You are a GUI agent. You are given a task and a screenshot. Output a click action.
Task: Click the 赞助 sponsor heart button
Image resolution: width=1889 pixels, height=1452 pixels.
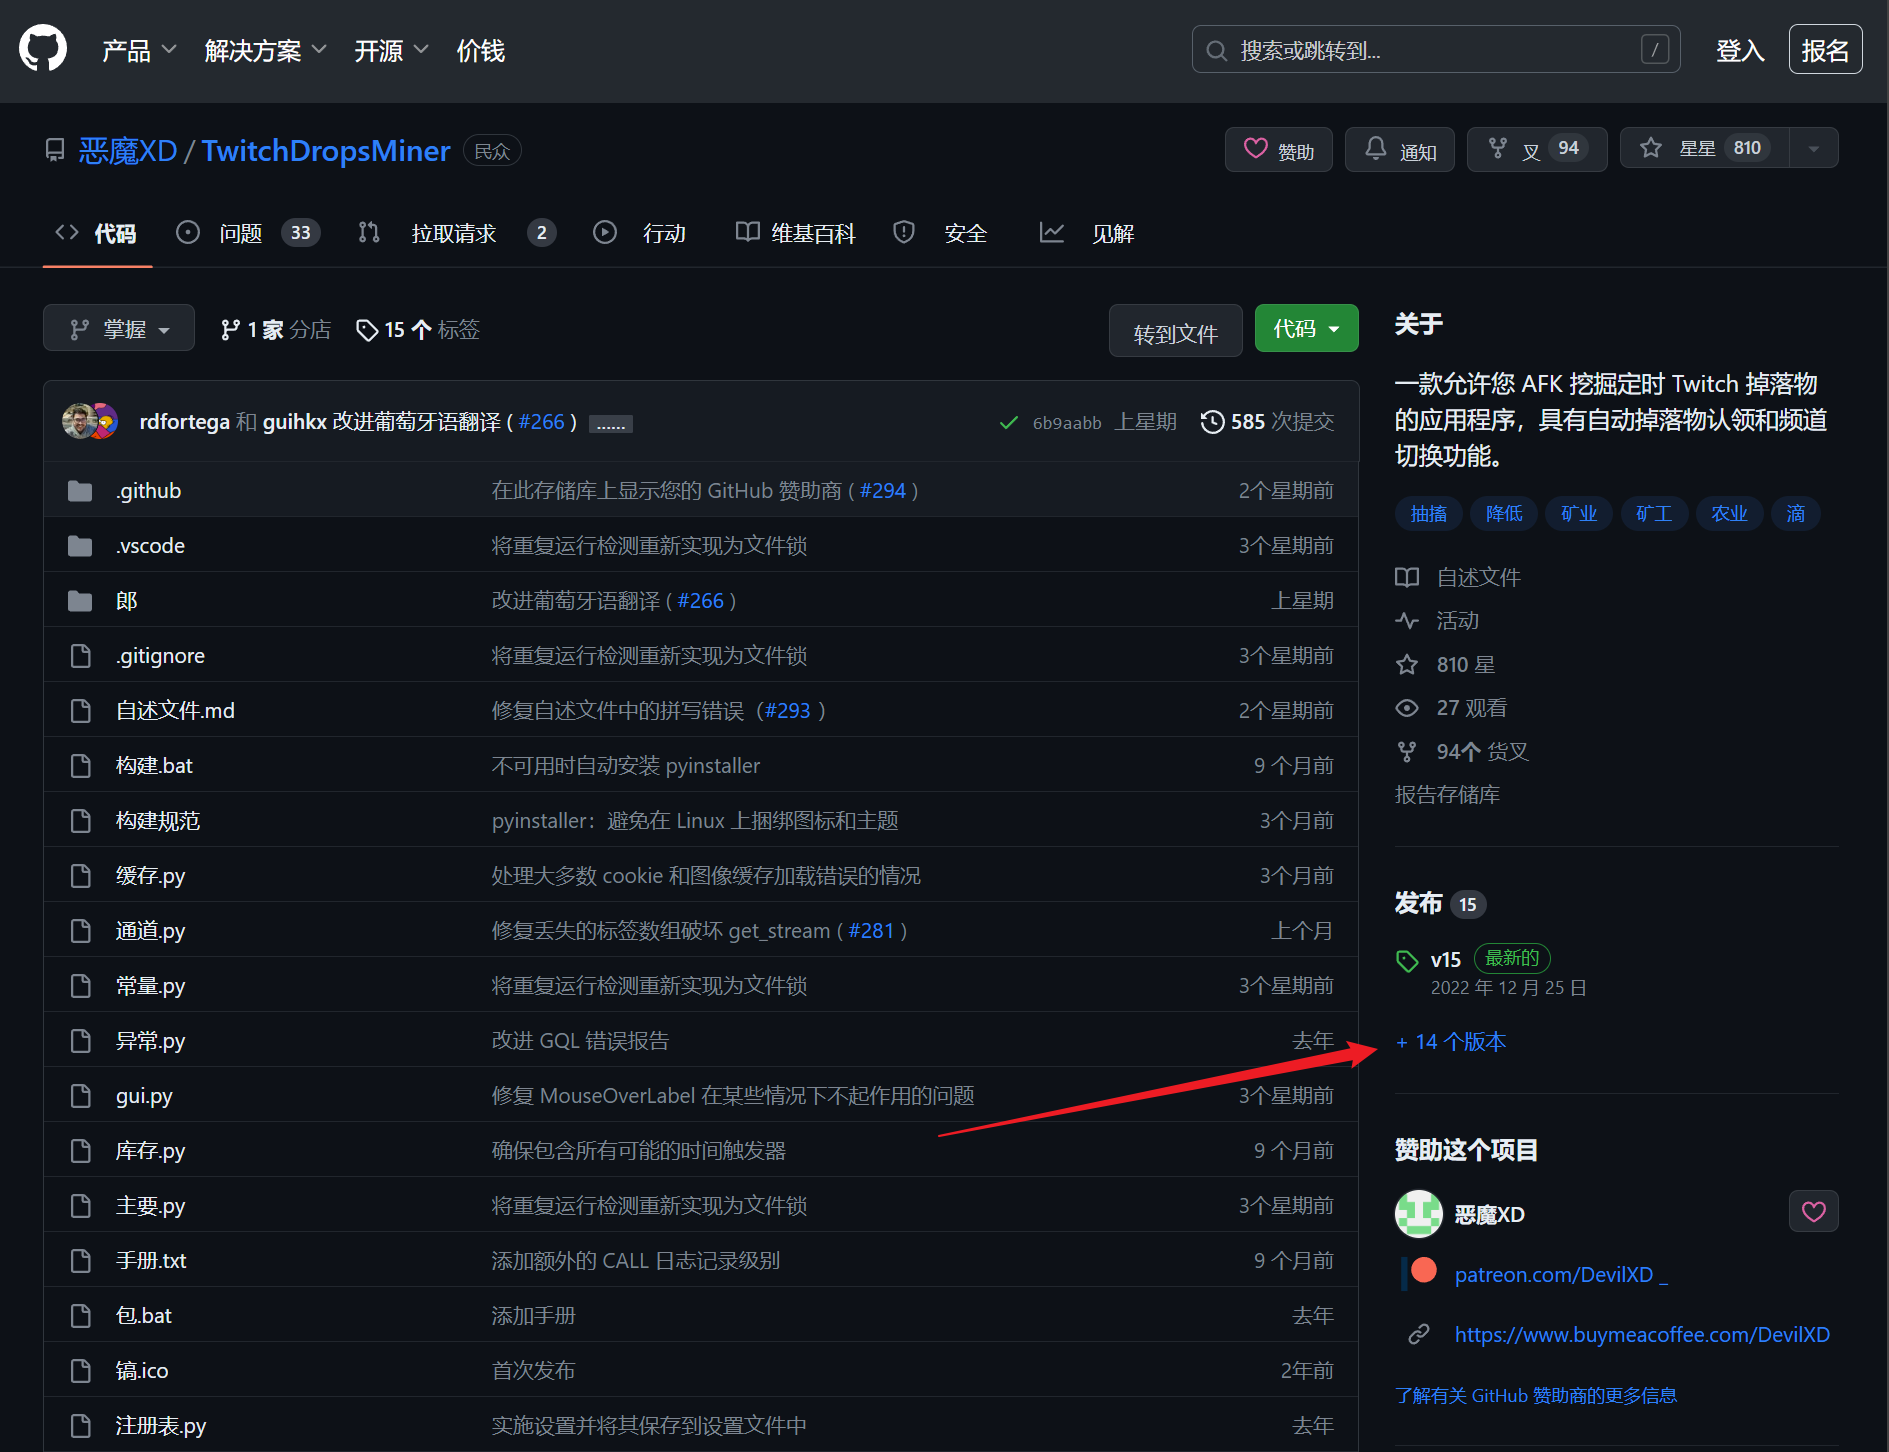click(x=1278, y=149)
